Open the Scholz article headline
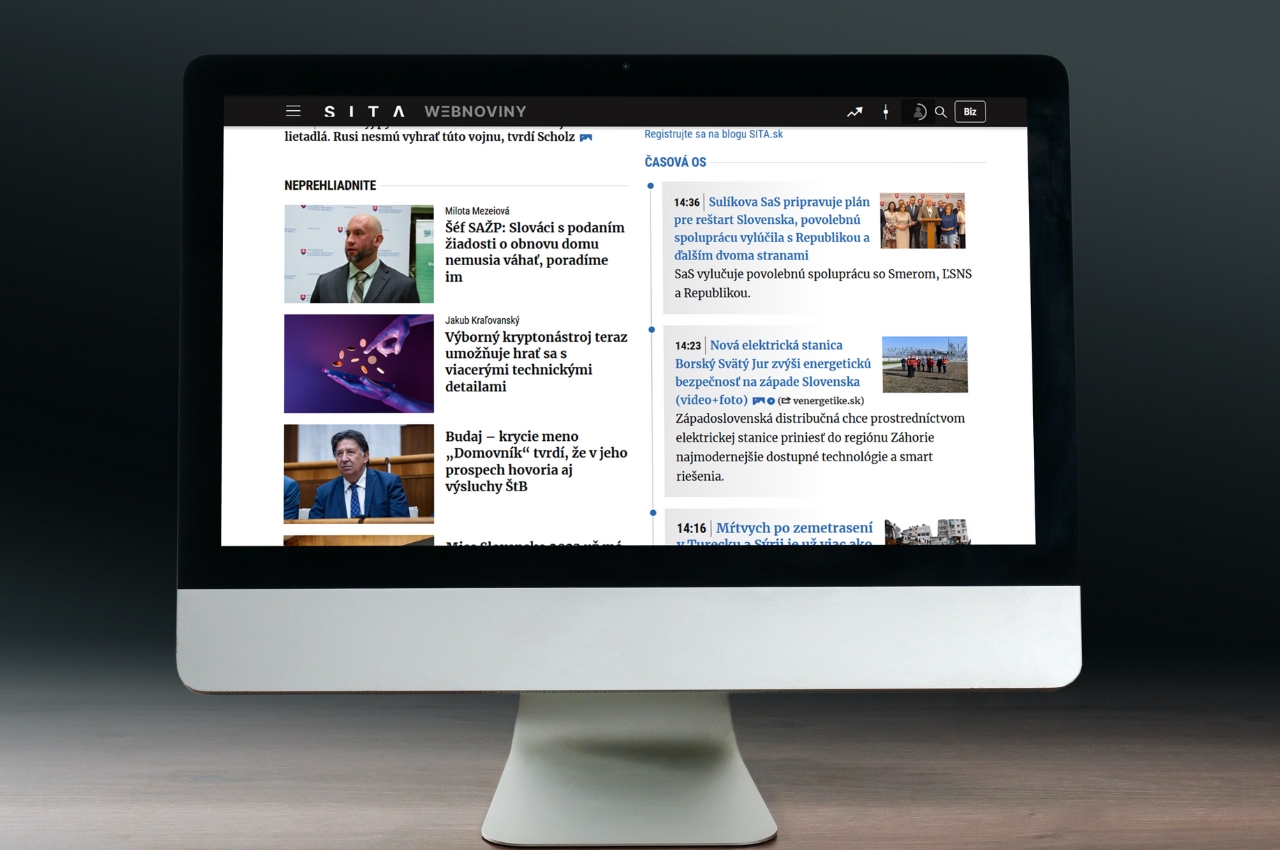This screenshot has height=850, width=1280. [x=430, y=136]
